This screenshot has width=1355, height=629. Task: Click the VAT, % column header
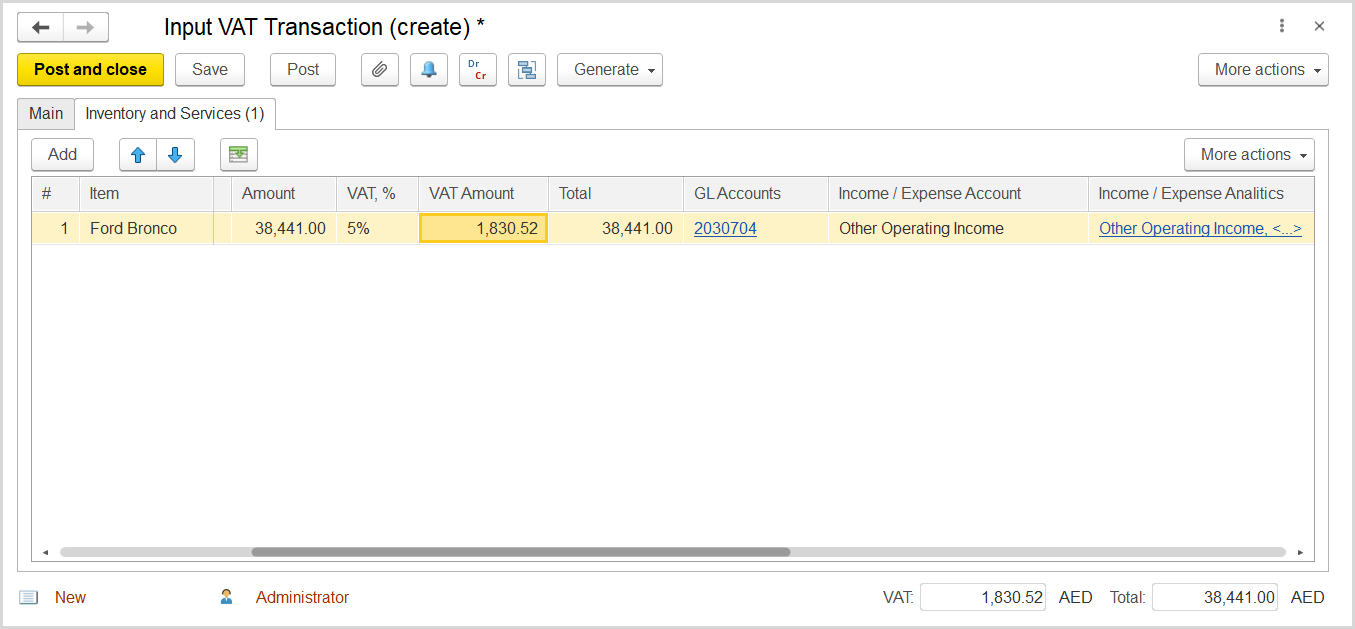tap(377, 194)
